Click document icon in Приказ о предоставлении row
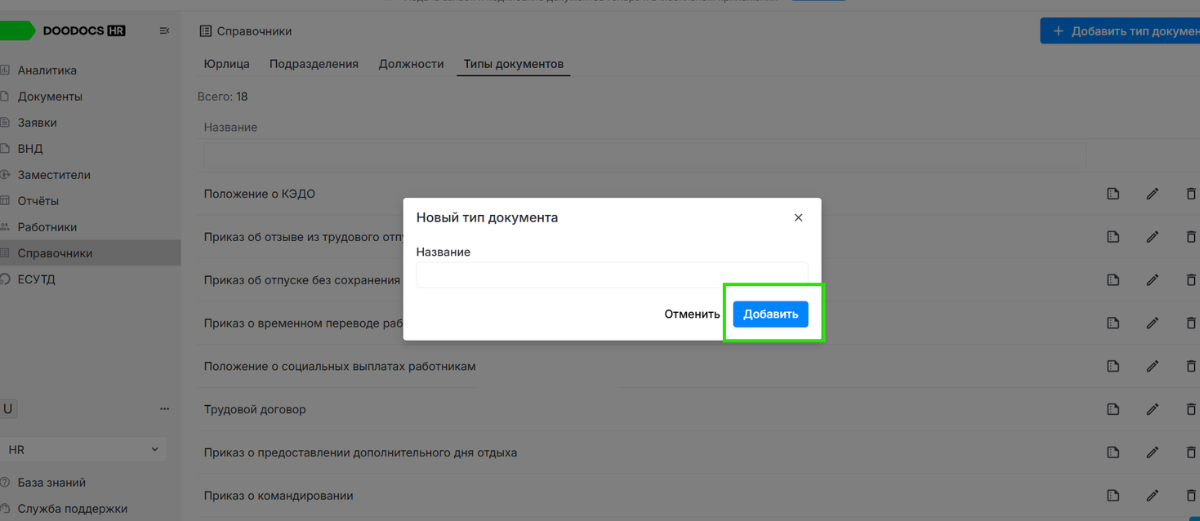The height and width of the screenshot is (521, 1200). (1113, 452)
